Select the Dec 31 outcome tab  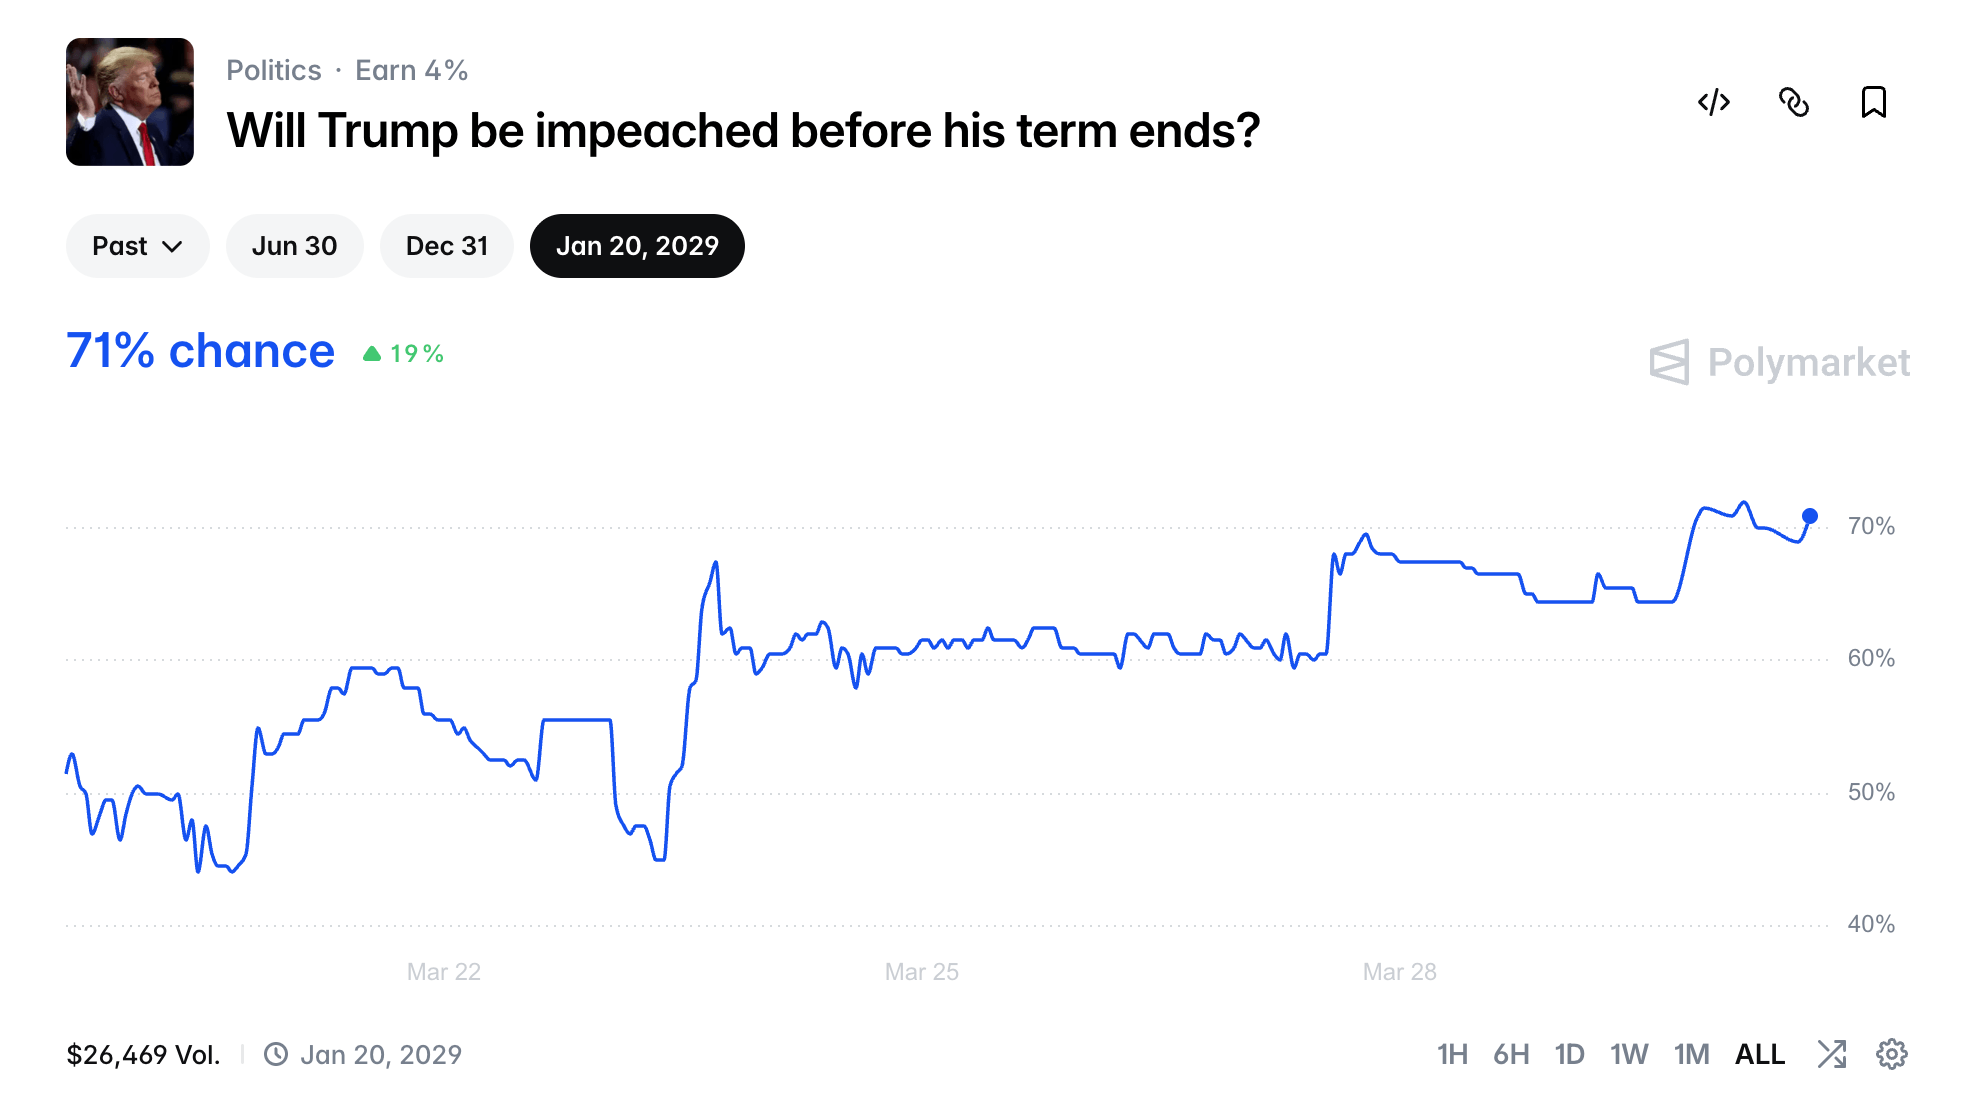click(446, 245)
